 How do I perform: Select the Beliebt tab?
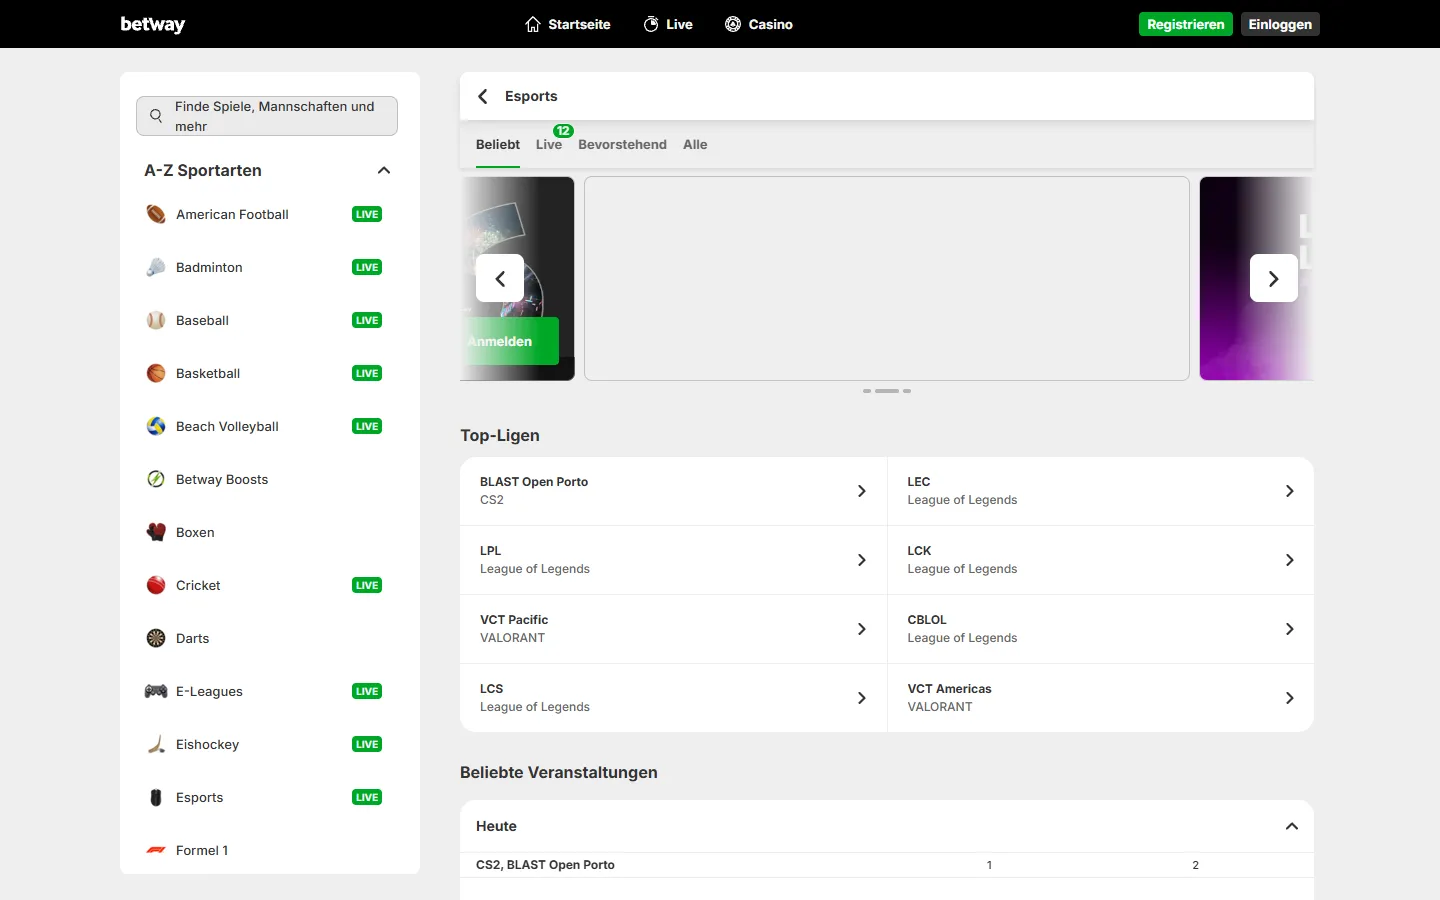[x=498, y=145]
